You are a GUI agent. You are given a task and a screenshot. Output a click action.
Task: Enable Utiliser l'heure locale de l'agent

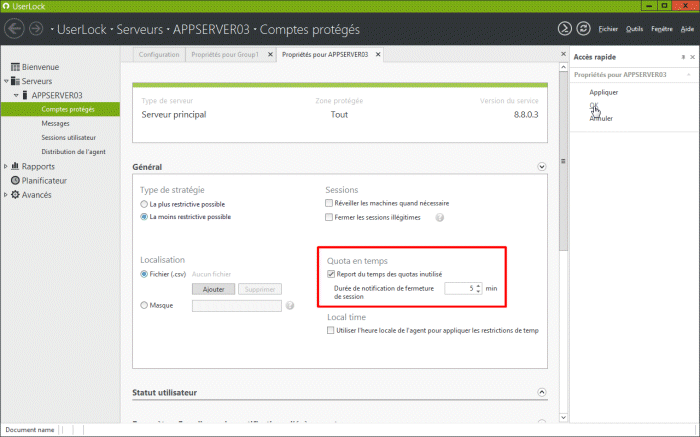[330, 330]
